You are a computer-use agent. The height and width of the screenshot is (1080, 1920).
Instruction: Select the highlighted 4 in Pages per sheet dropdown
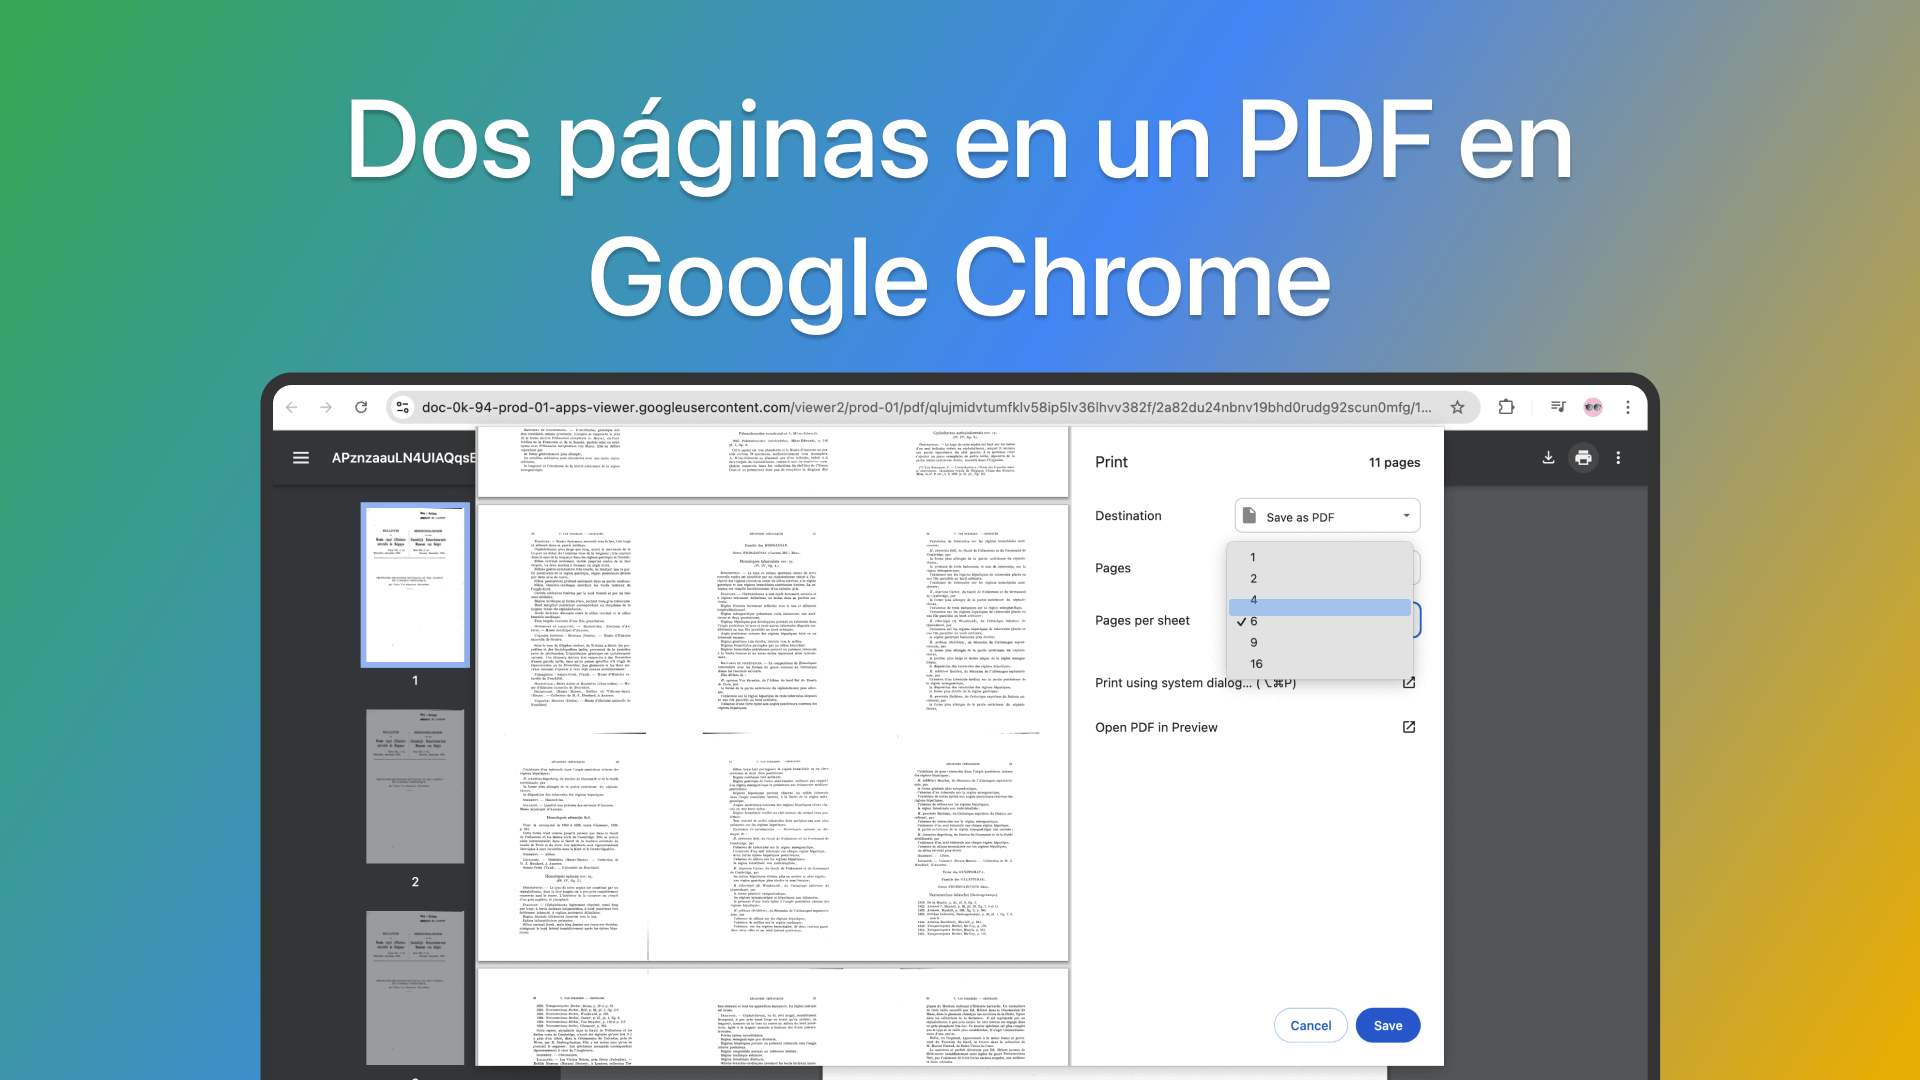point(1253,600)
